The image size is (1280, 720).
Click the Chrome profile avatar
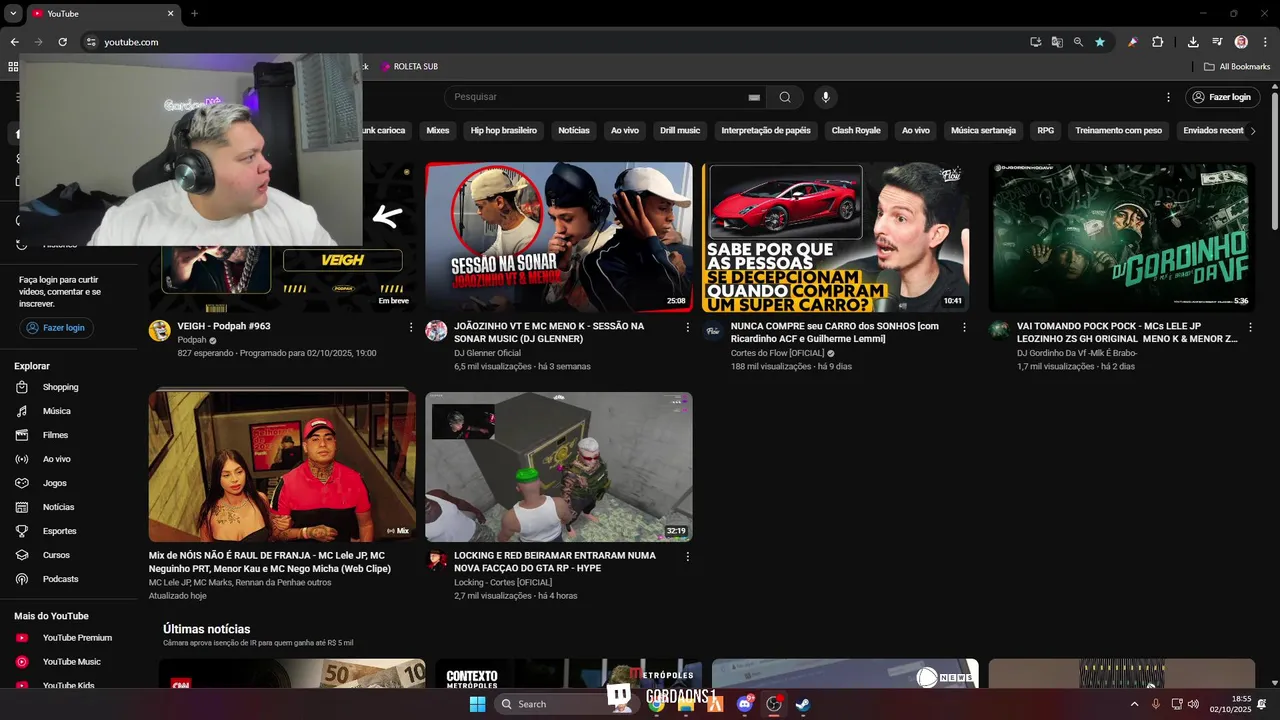click(1241, 42)
